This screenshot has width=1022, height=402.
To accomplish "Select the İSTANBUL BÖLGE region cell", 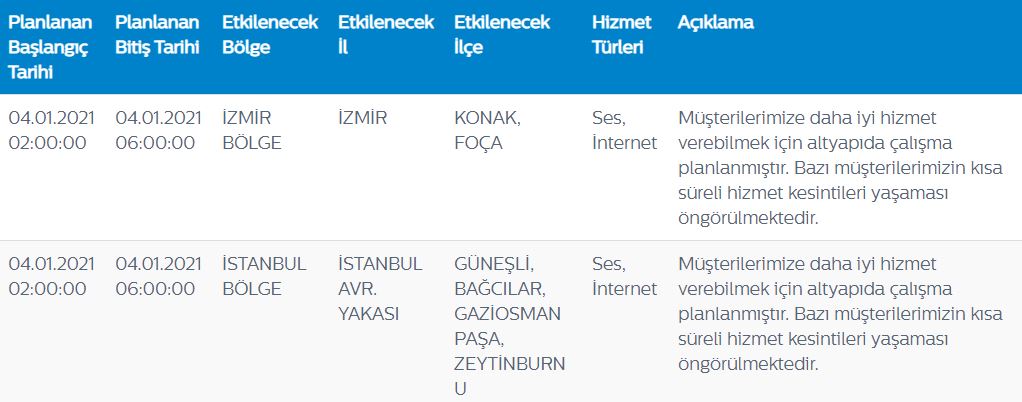I will (263, 276).
